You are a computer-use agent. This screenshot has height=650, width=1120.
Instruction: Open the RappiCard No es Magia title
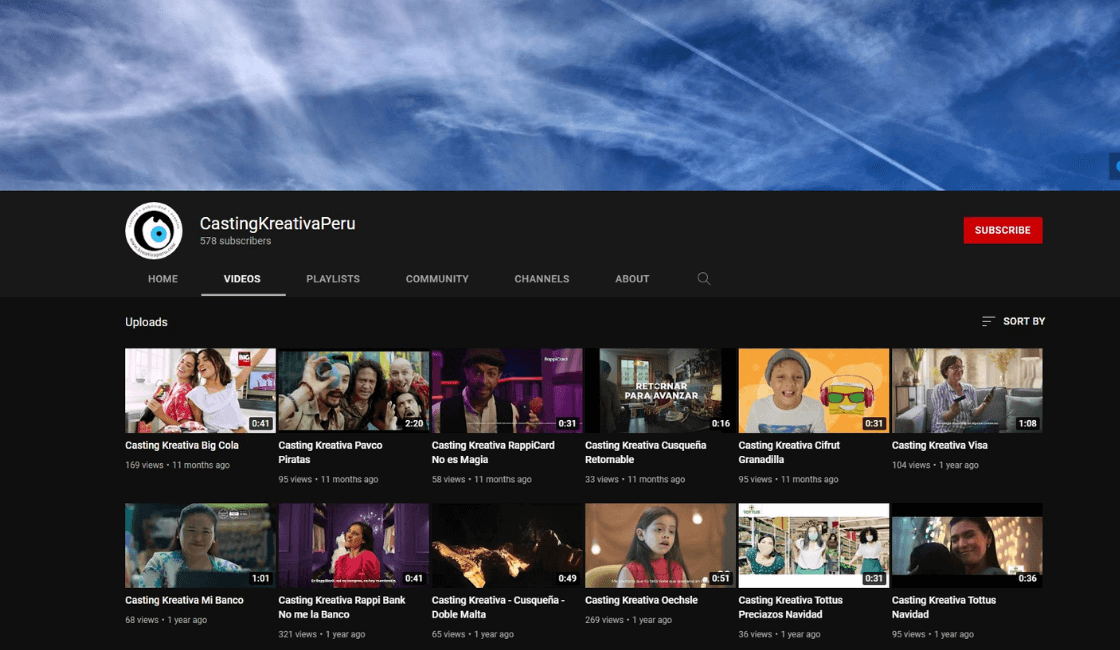(x=493, y=452)
